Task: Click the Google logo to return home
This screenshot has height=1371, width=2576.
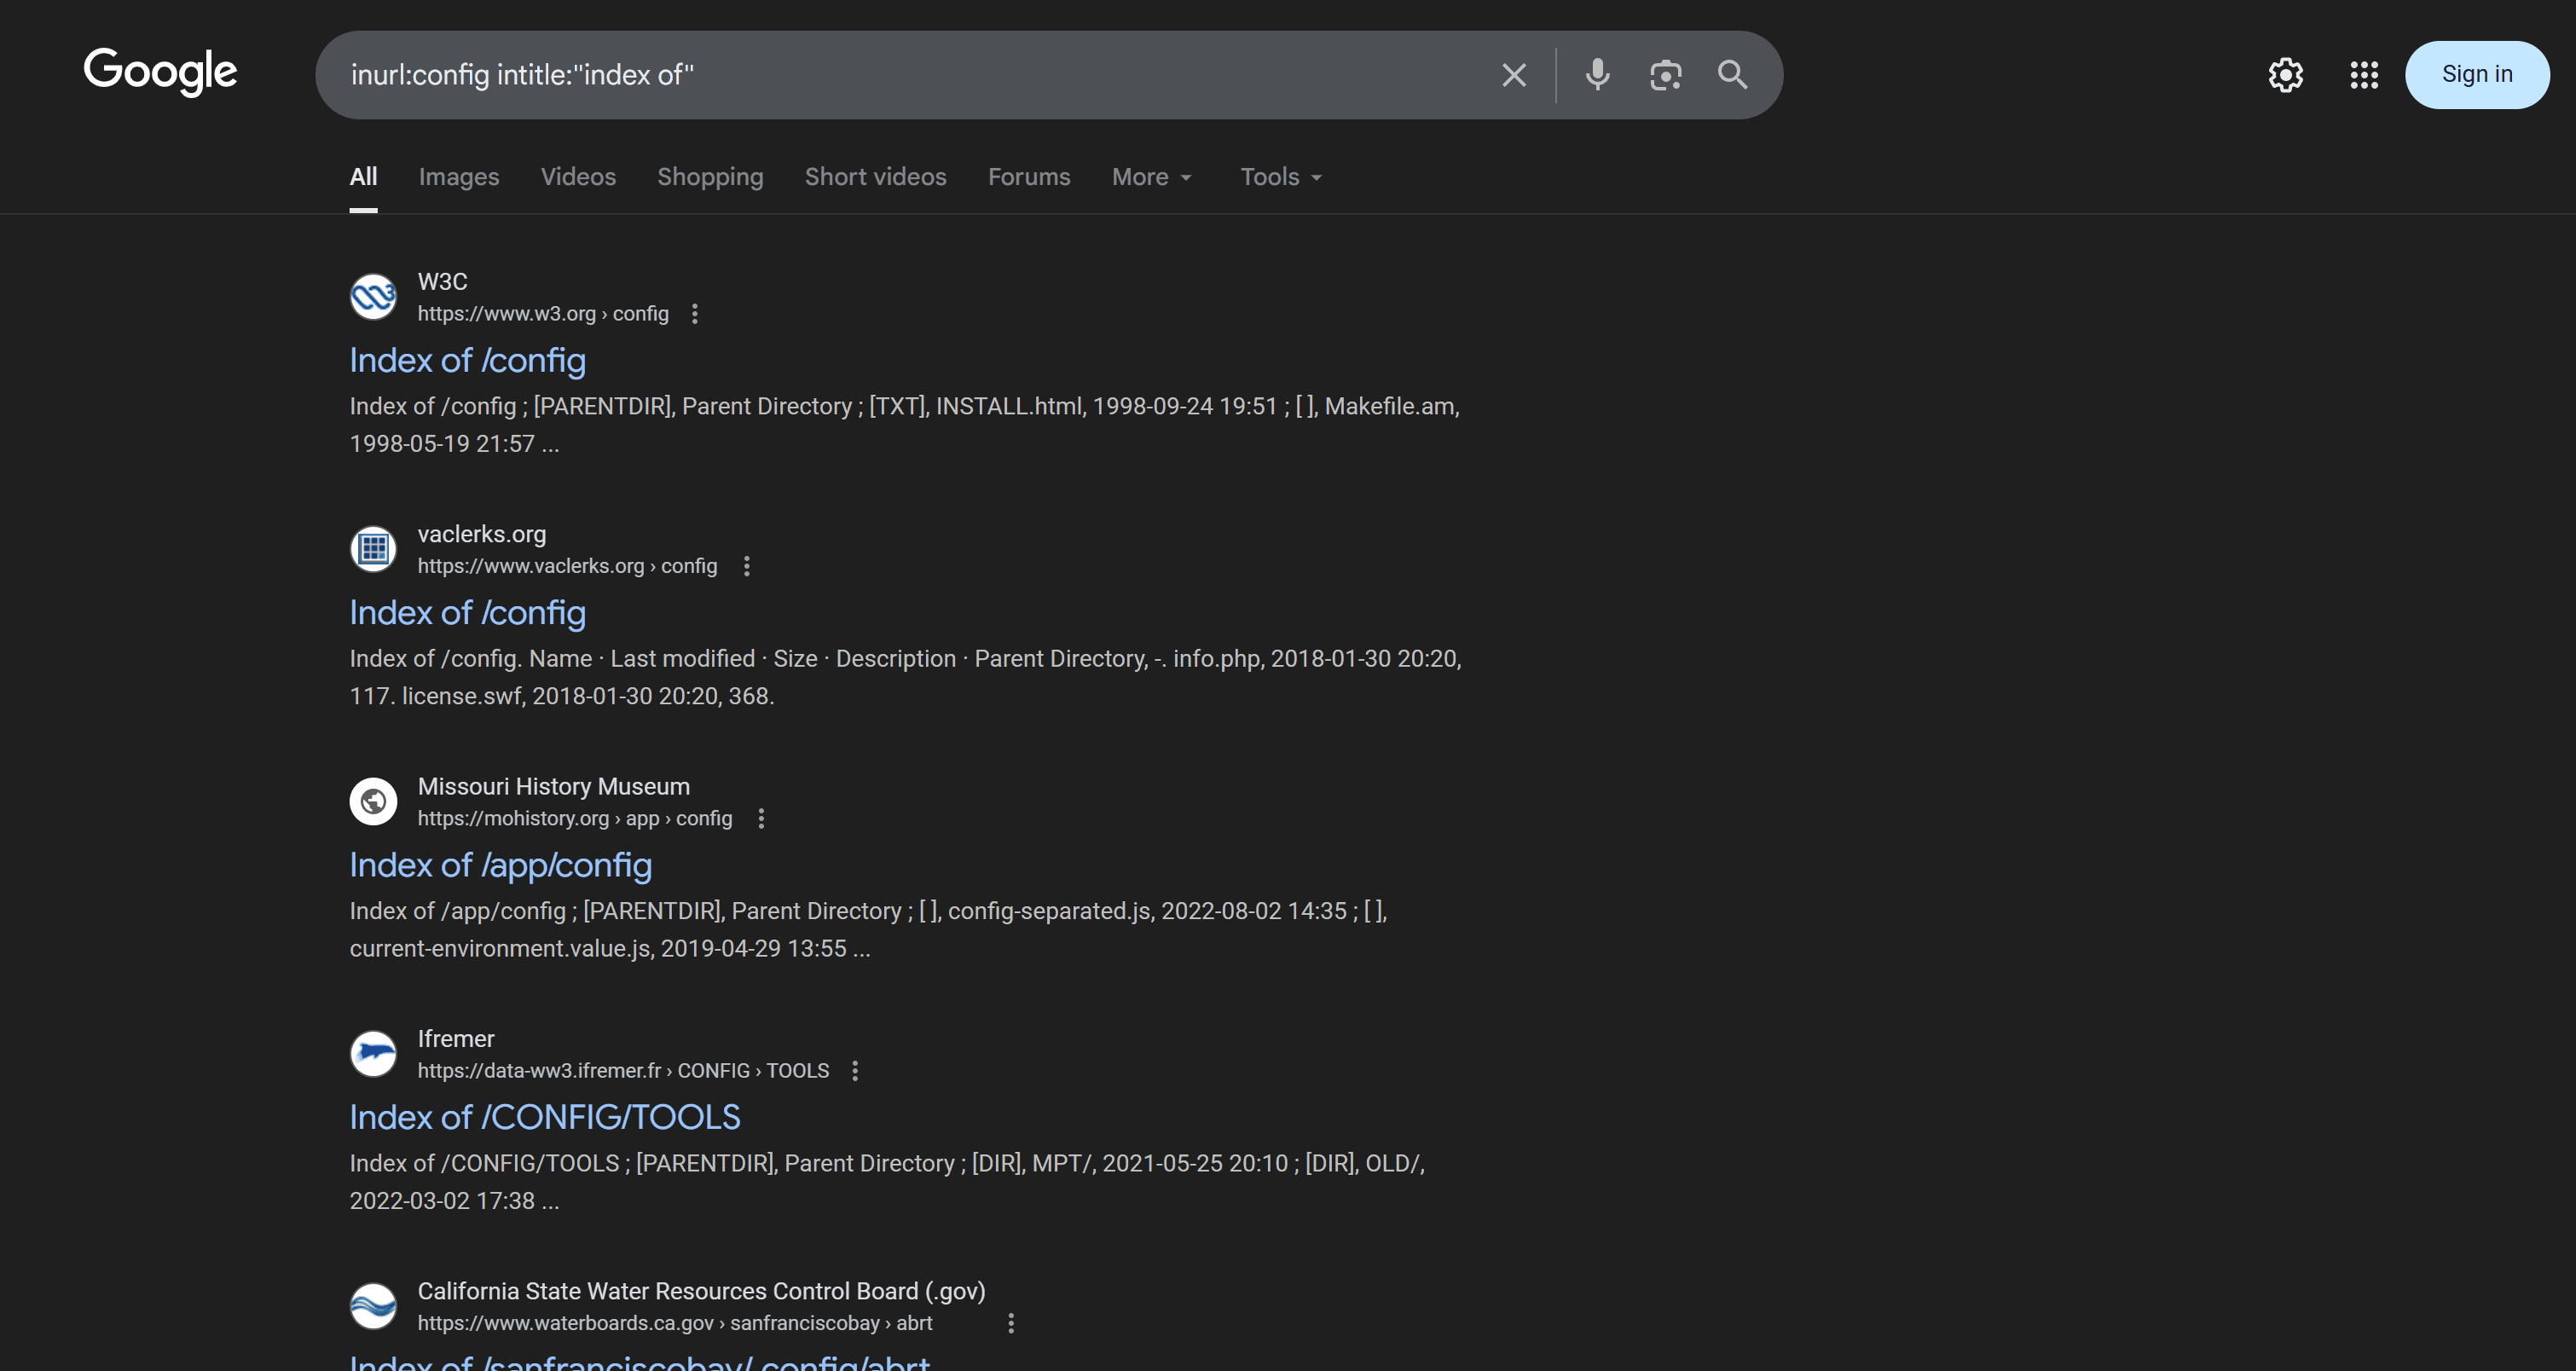Action: [x=160, y=72]
